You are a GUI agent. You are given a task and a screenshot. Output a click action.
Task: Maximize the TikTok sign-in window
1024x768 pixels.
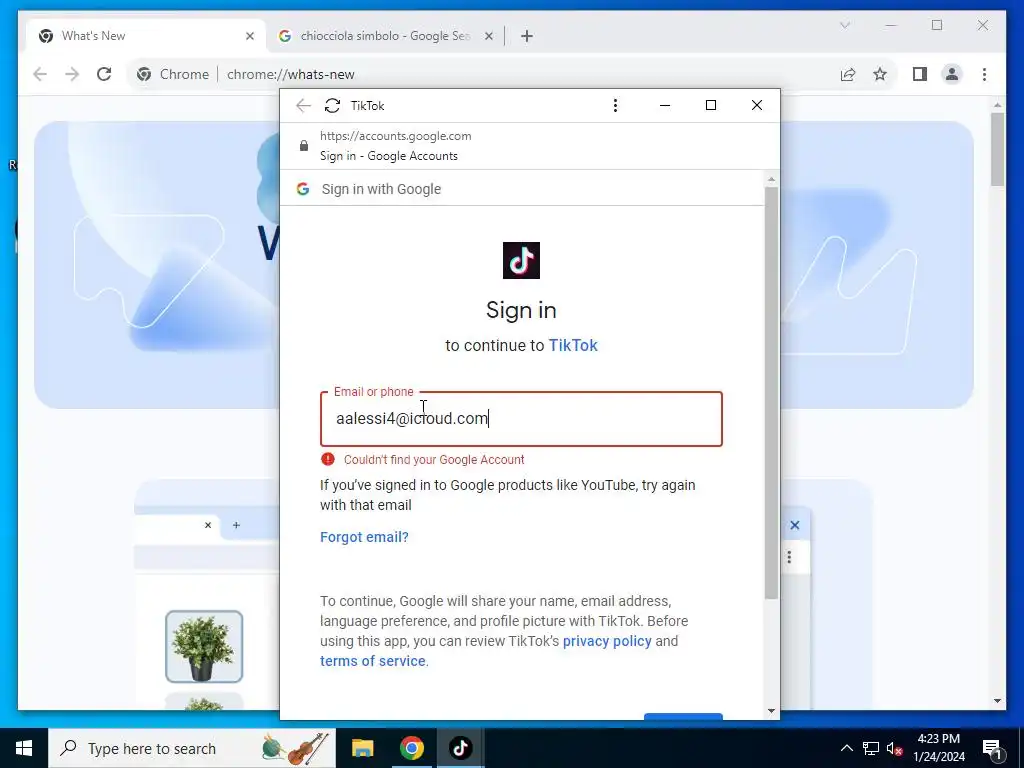pos(711,106)
